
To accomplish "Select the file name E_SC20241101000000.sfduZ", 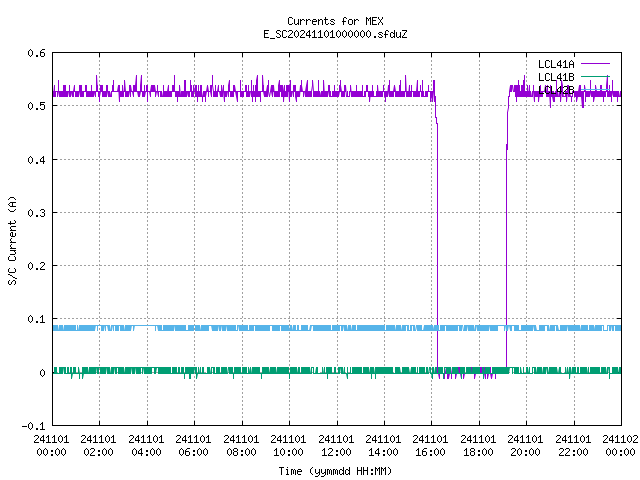I will pos(335,34).
